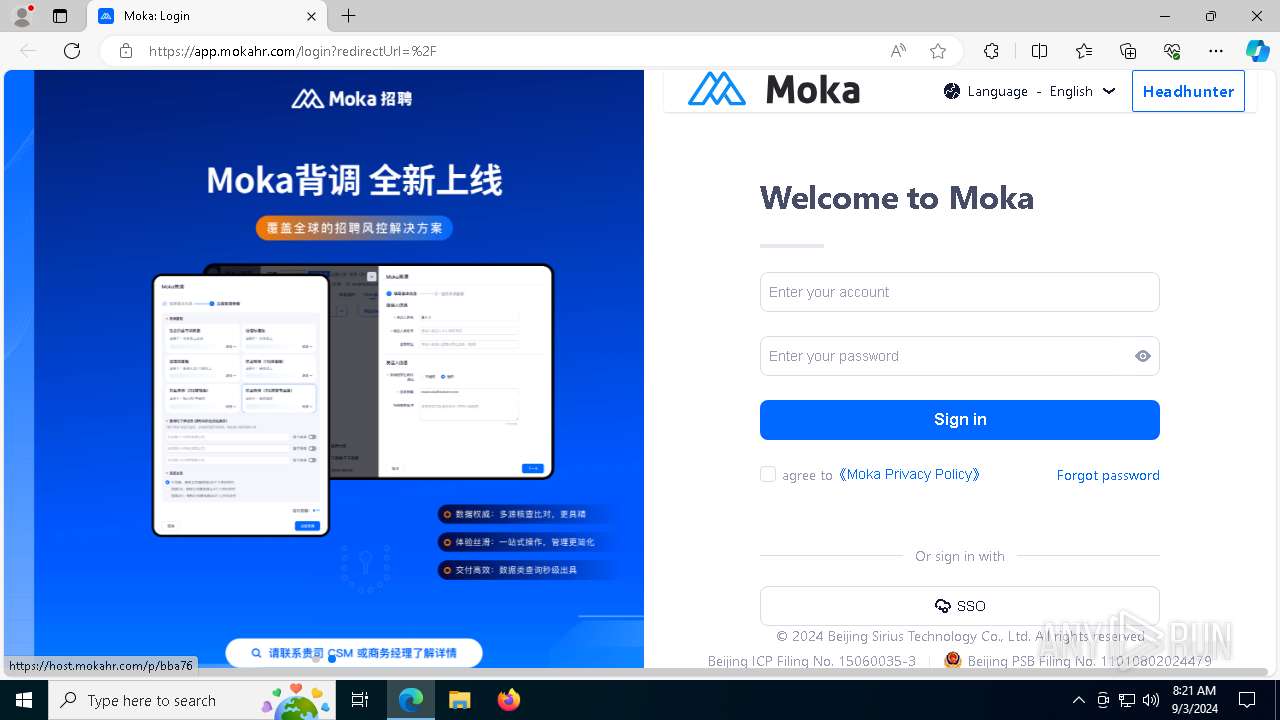Add this page to favorites
Image resolution: width=1280 pixels, height=720 pixels.
coord(937,51)
